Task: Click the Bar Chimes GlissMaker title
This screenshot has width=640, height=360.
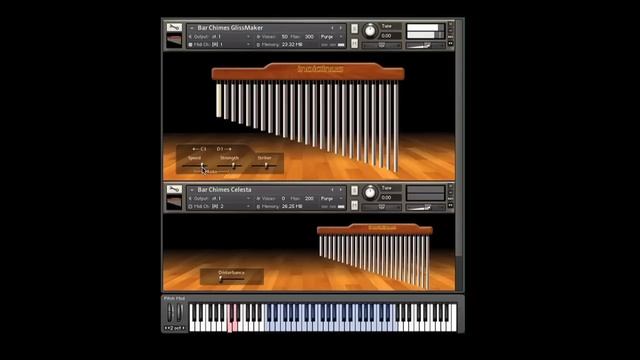Action: click(230, 28)
